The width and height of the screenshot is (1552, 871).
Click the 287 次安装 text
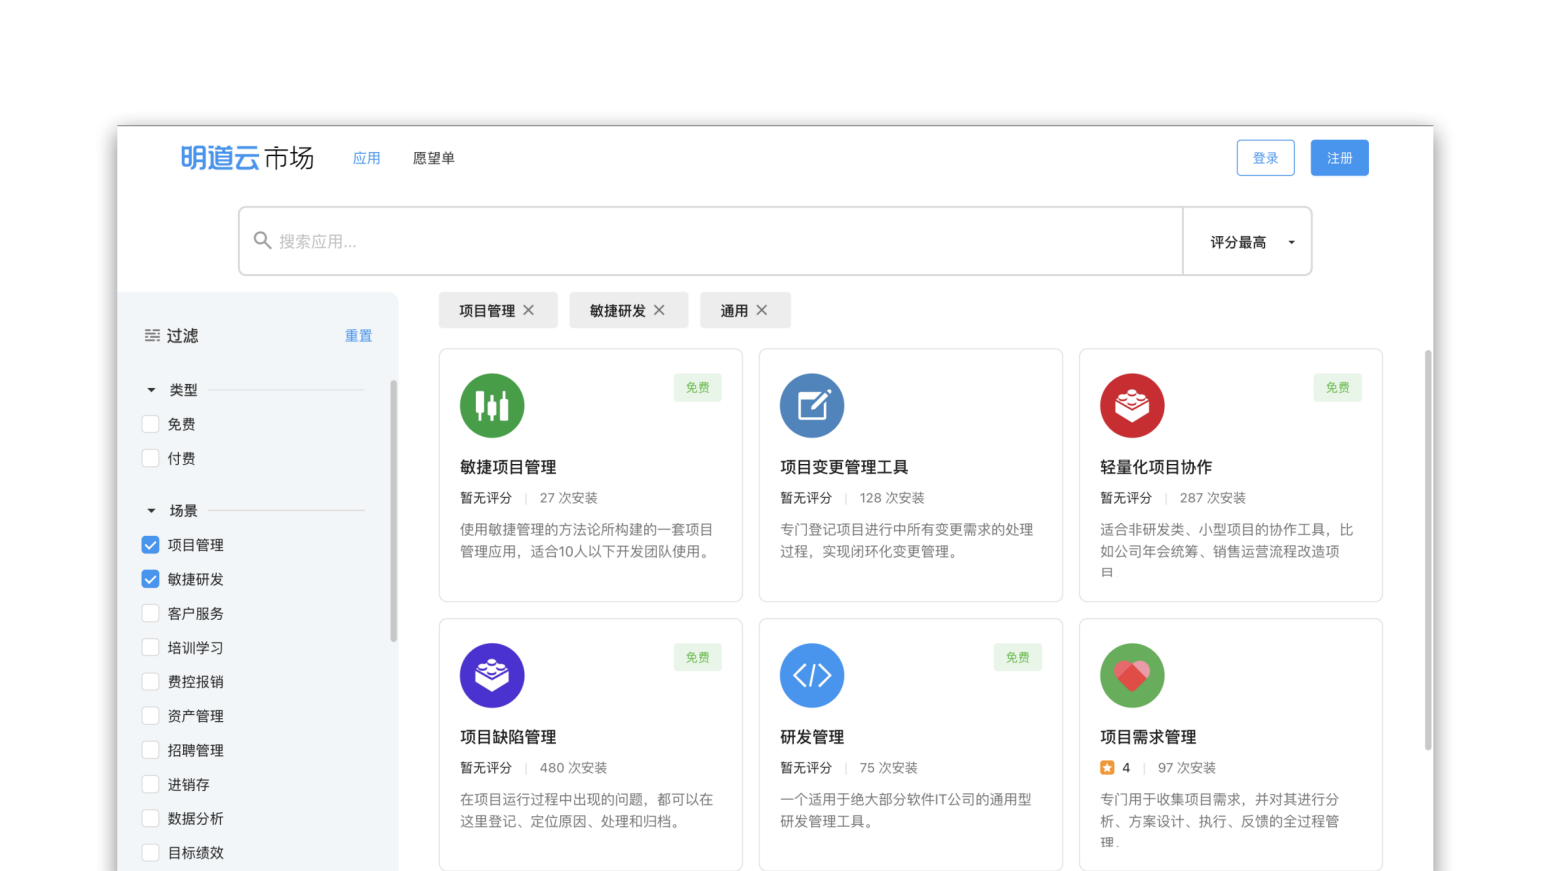[x=1213, y=498]
